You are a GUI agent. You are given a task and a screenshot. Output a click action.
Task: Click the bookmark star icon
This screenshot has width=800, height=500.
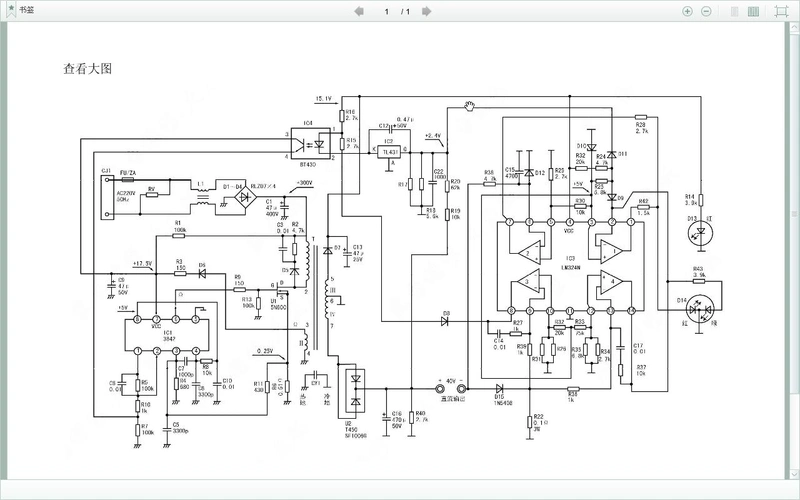(10, 11)
